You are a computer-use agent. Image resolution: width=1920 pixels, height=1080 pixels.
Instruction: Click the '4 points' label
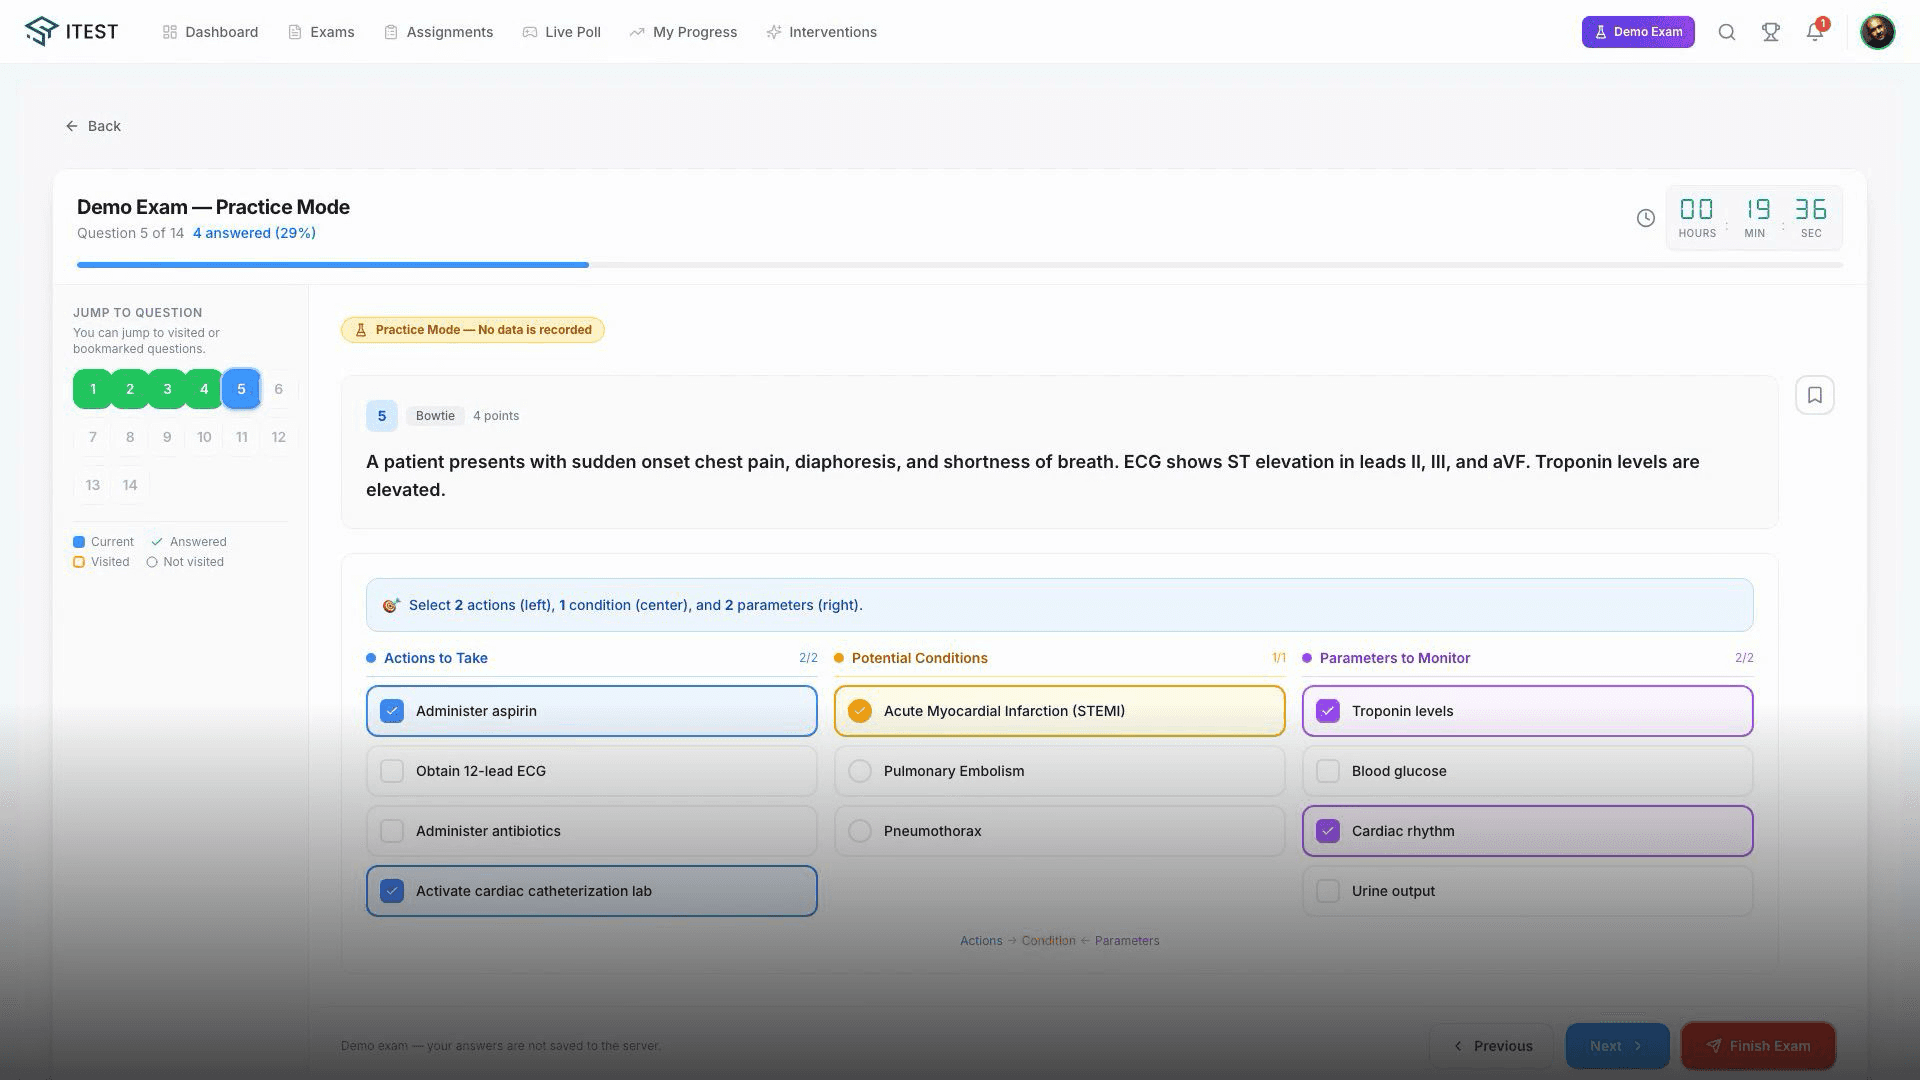tap(496, 416)
